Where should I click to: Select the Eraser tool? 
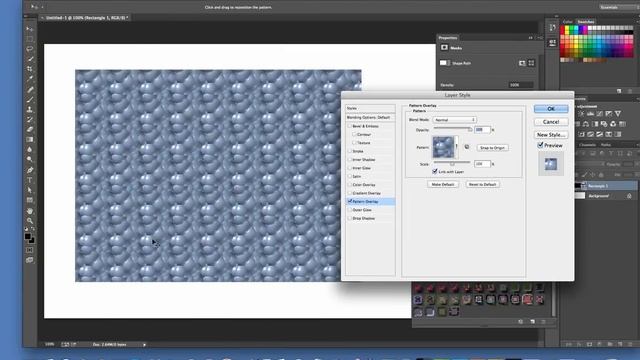[29, 129]
